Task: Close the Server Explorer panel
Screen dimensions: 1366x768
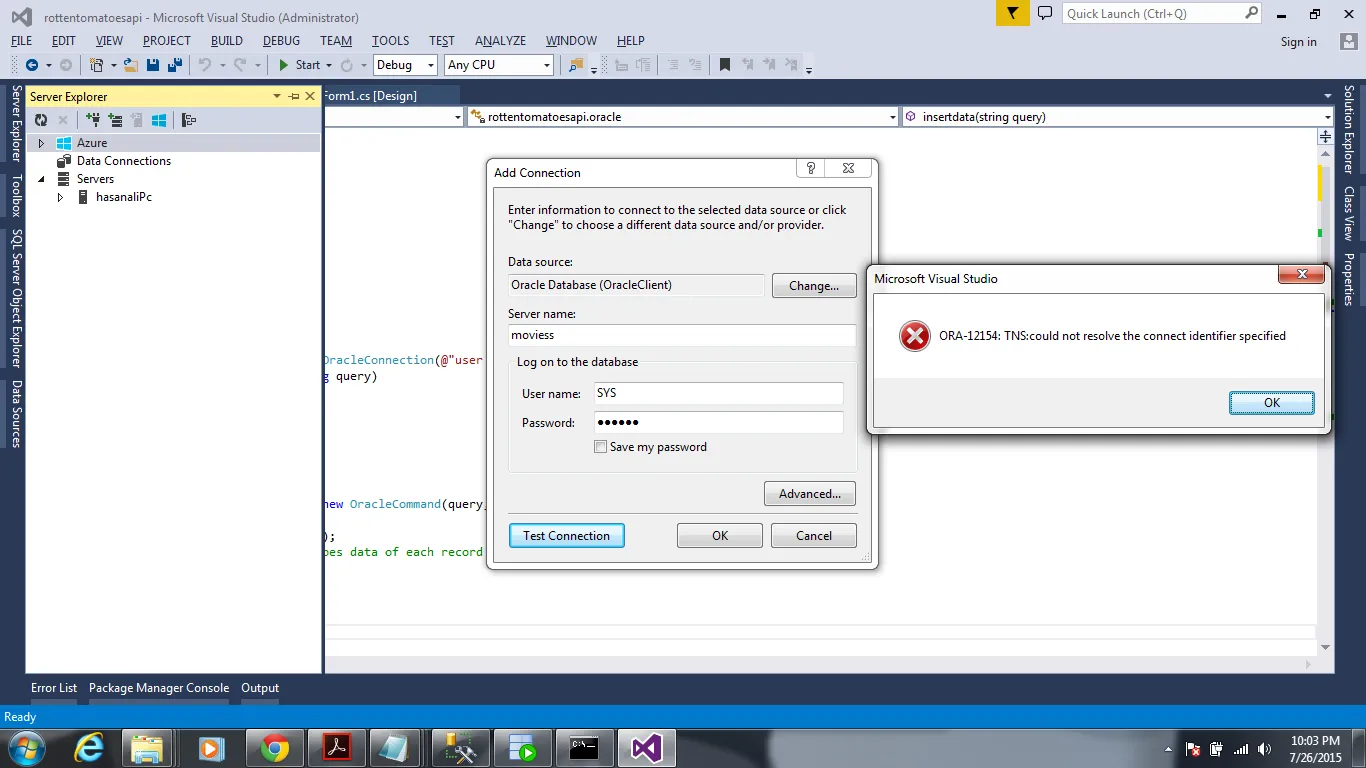Action: (x=310, y=96)
